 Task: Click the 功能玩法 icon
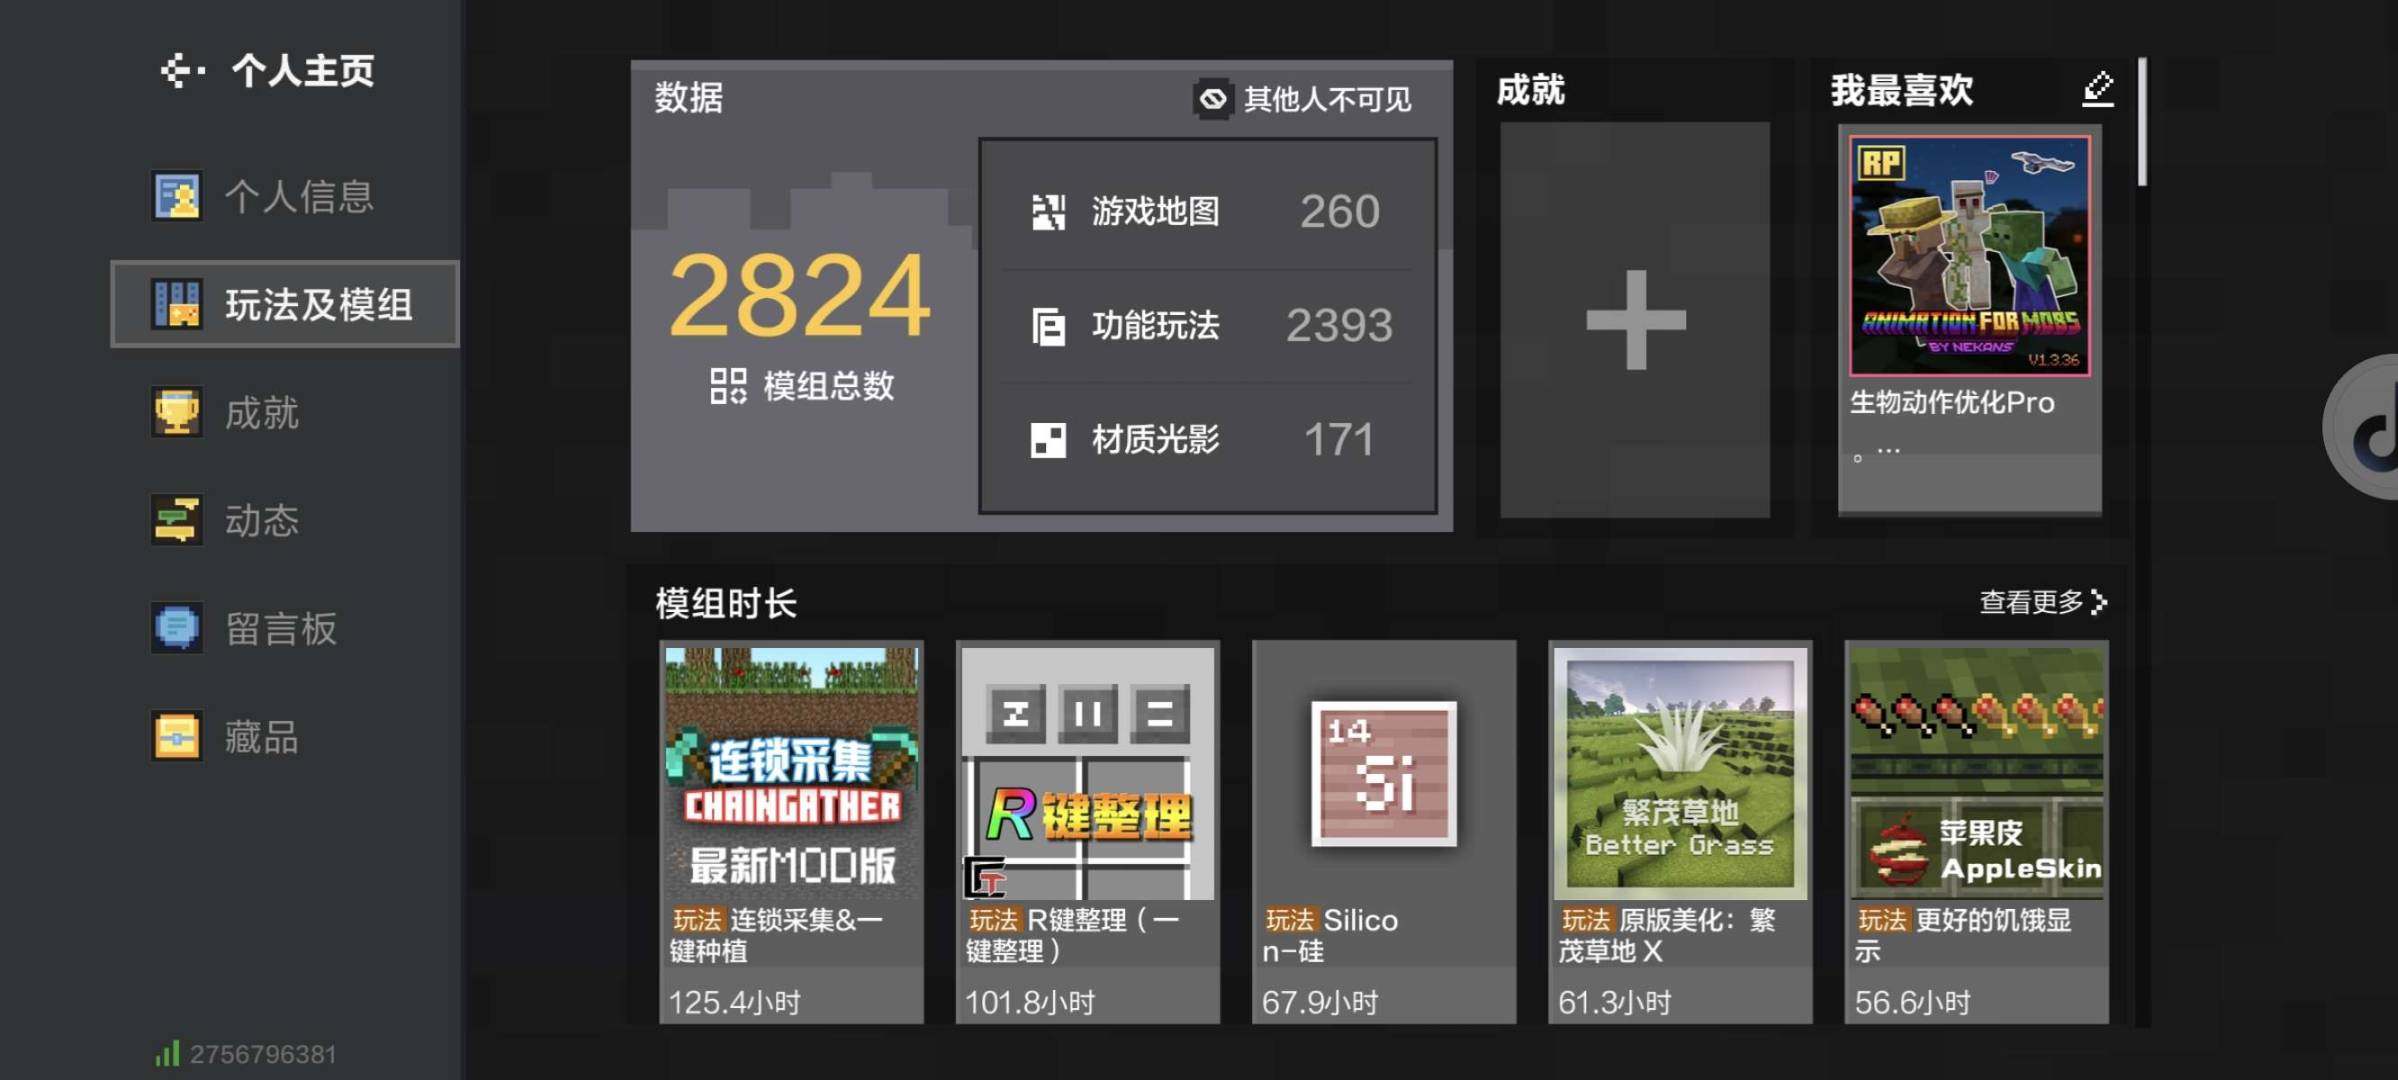pos(1047,325)
